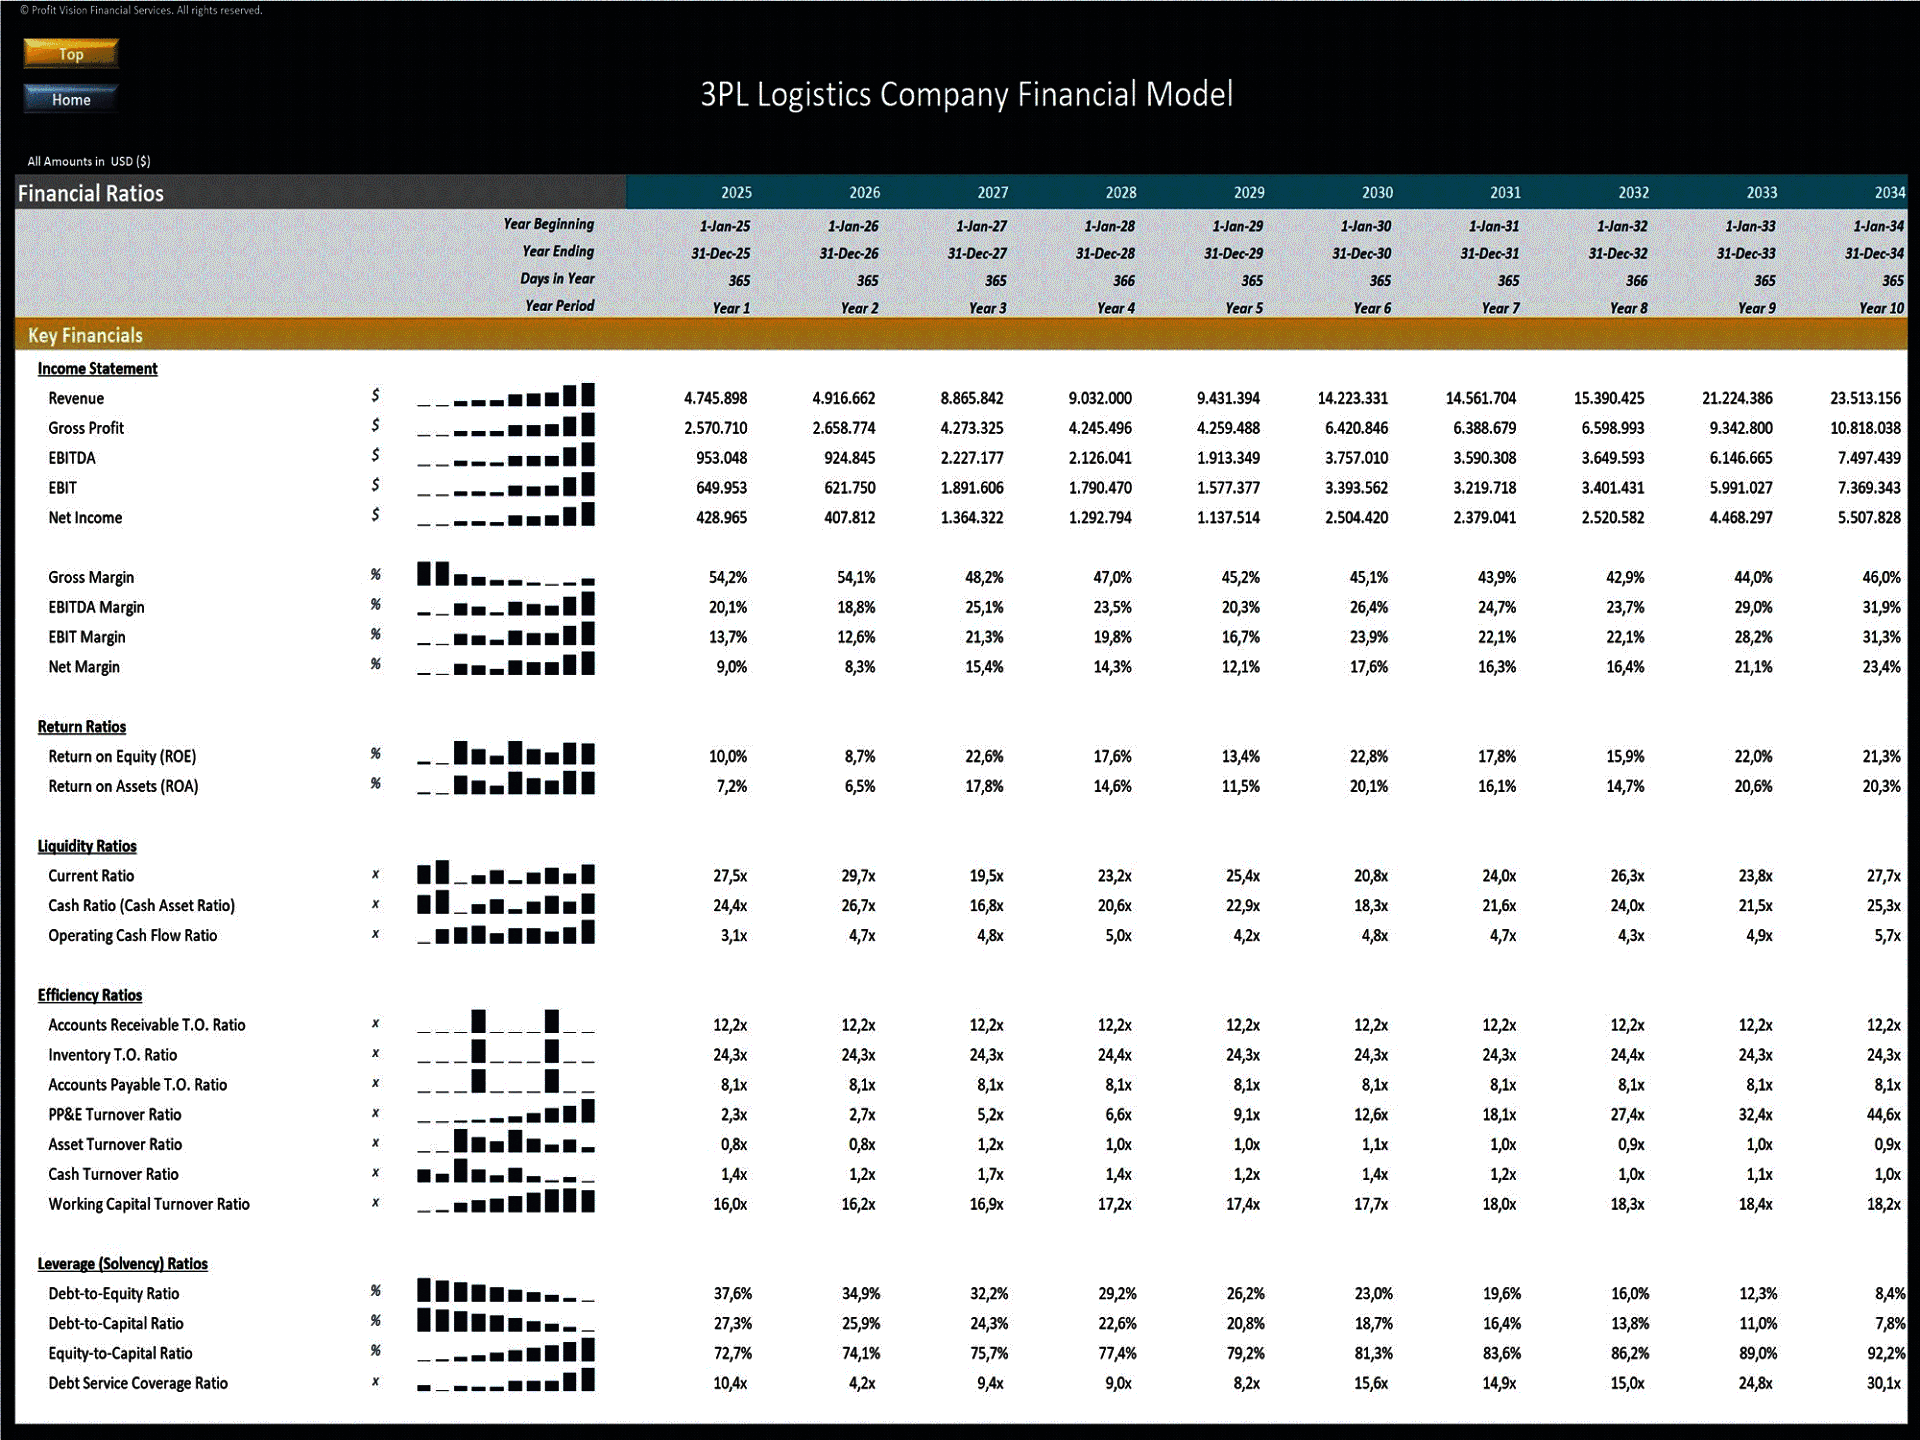Select revenue value 4.745.898

pyautogui.click(x=715, y=398)
